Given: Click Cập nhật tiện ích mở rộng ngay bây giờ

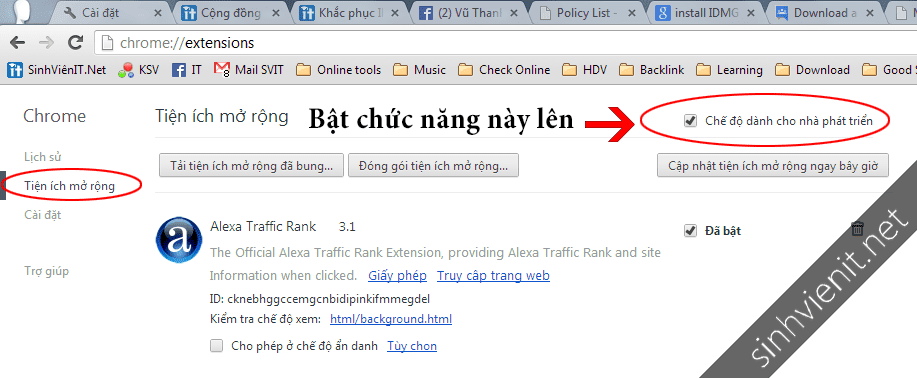Looking at the screenshot, I should pyautogui.click(x=773, y=166).
